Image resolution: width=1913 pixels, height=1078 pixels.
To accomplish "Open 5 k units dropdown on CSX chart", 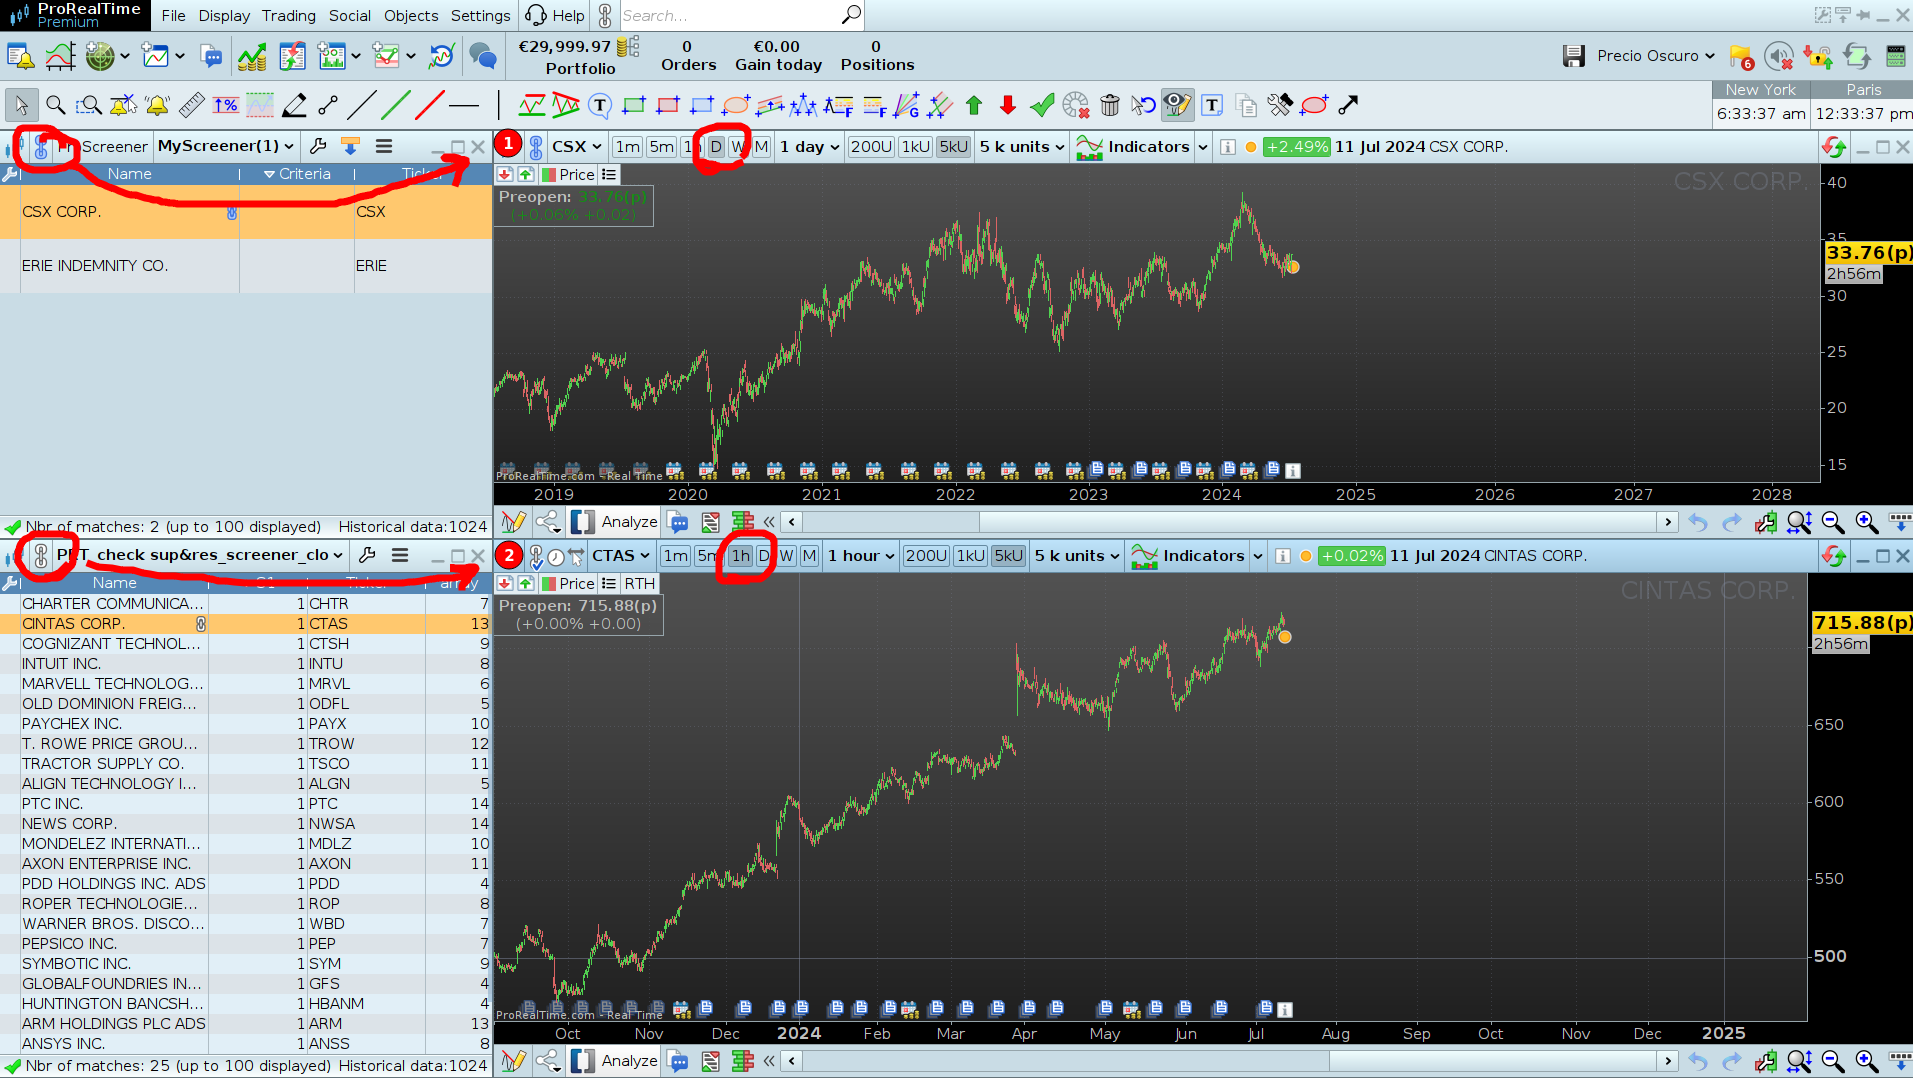I will click(x=1022, y=147).
